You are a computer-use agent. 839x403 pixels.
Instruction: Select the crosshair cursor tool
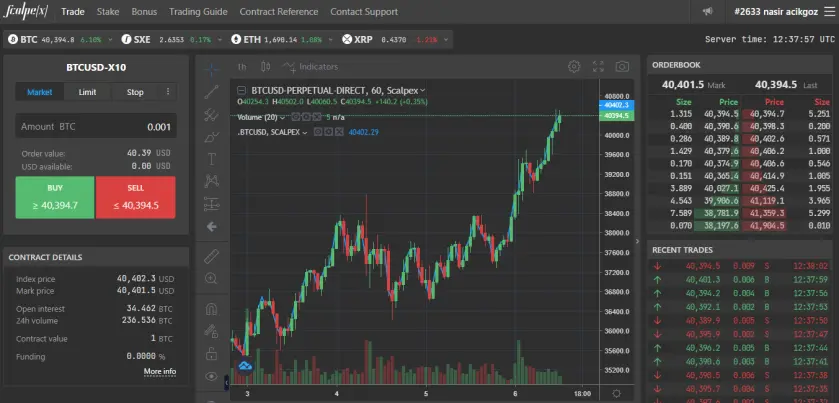point(212,69)
